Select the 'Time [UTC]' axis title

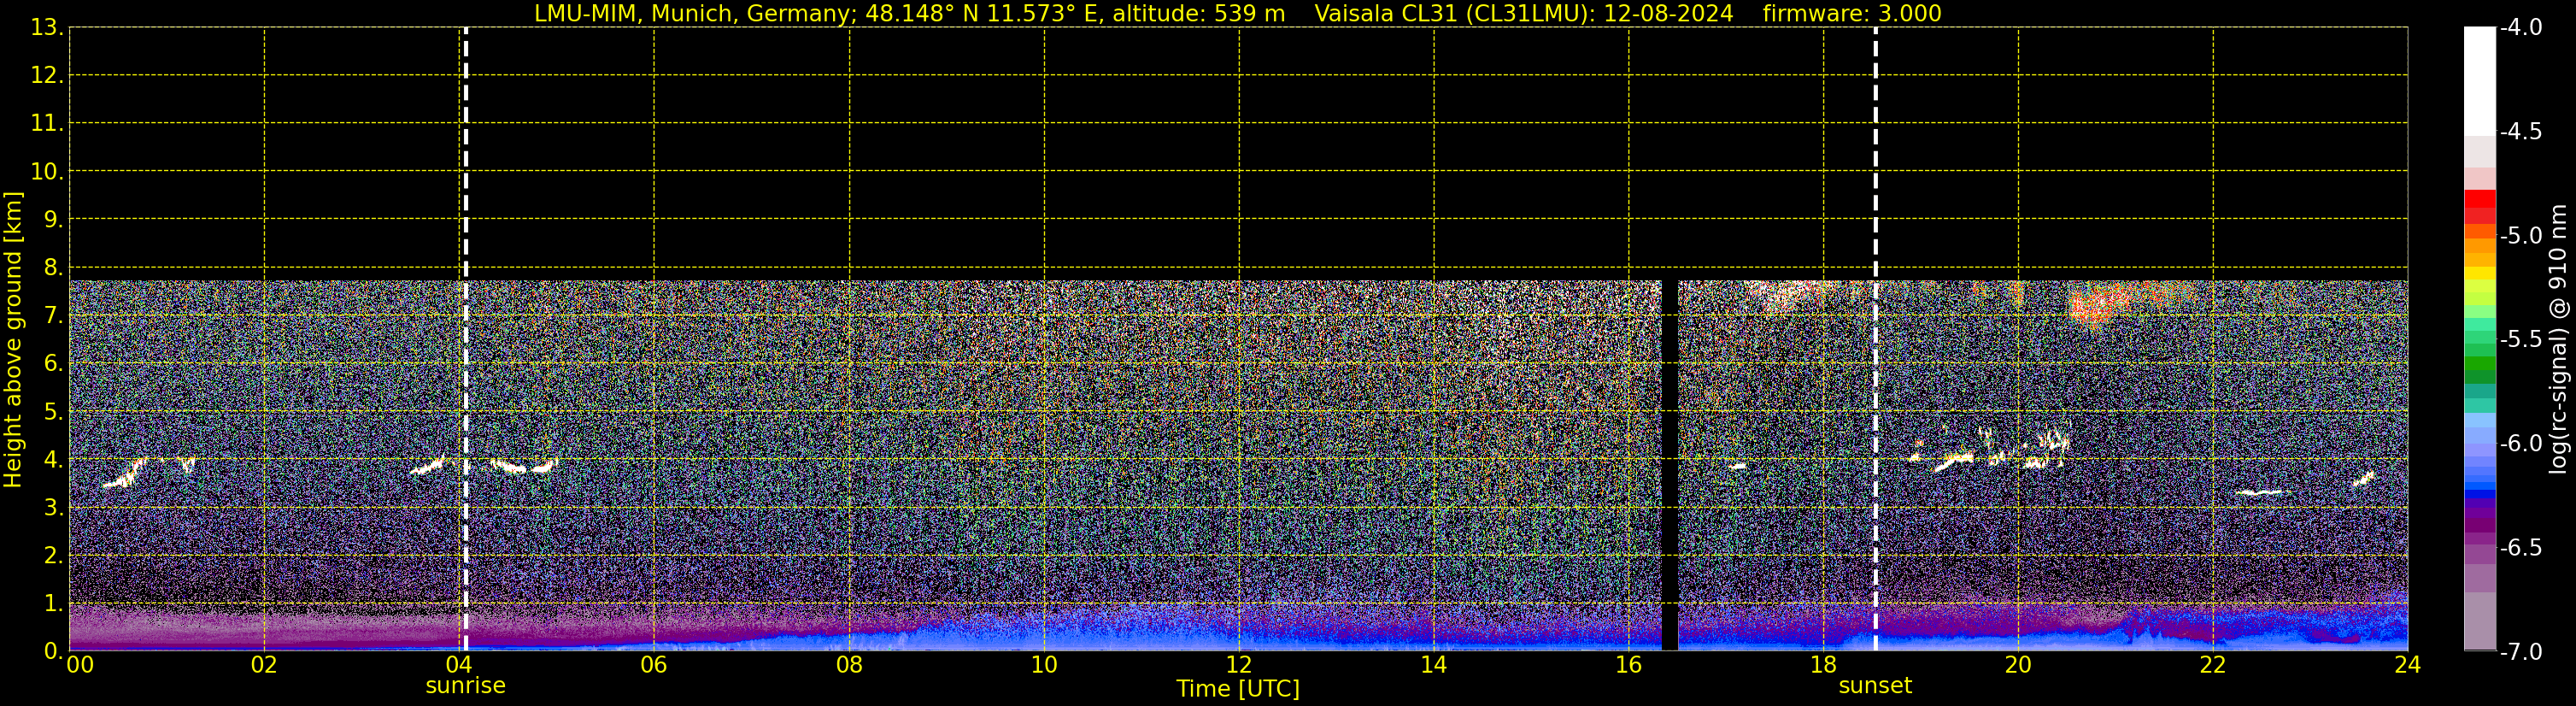click(x=1237, y=689)
